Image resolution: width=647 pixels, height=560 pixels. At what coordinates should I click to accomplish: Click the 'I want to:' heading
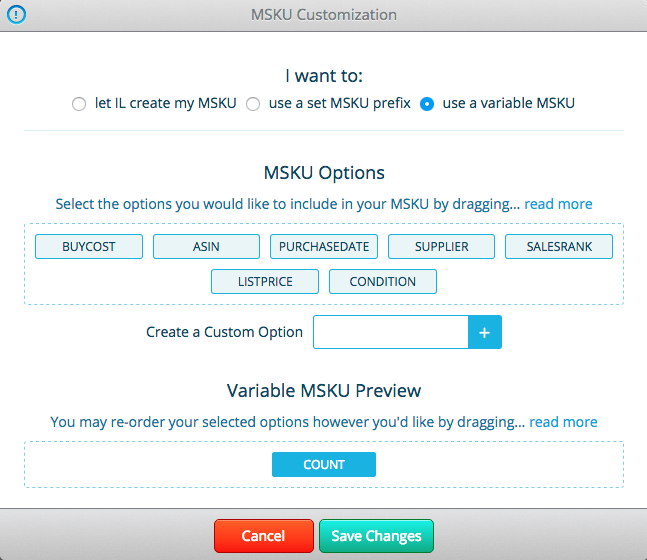(x=324, y=76)
